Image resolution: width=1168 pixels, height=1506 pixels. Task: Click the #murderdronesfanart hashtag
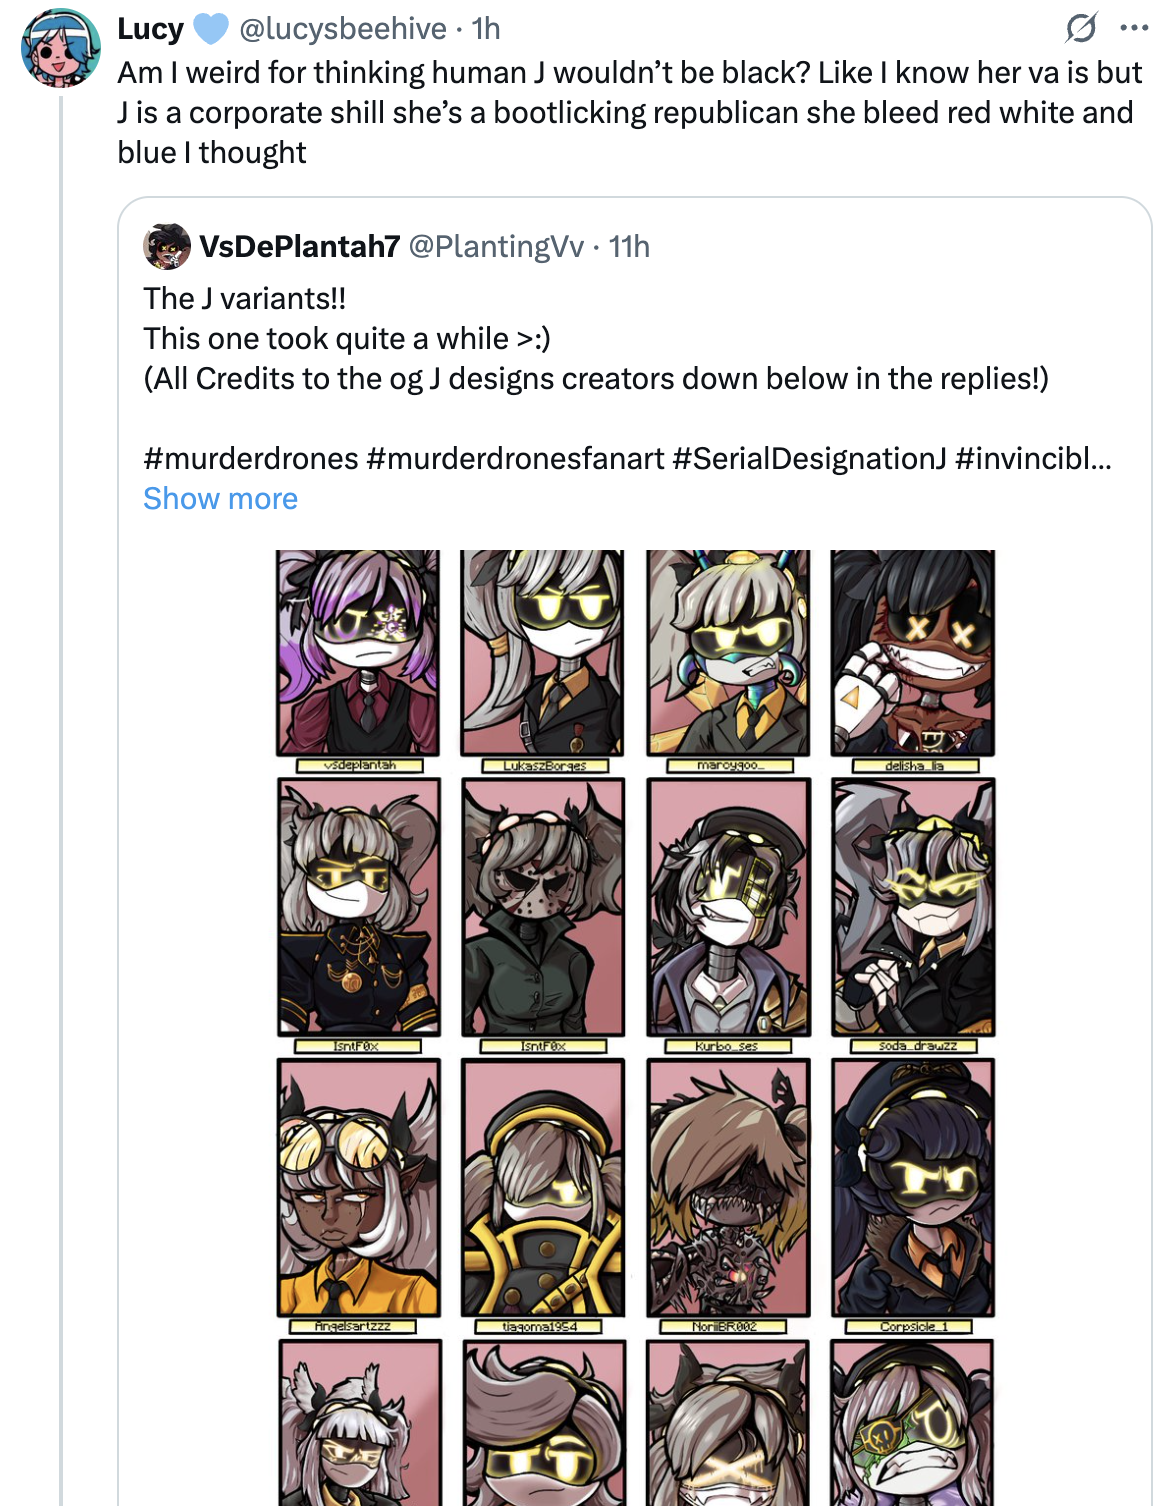tap(515, 458)
